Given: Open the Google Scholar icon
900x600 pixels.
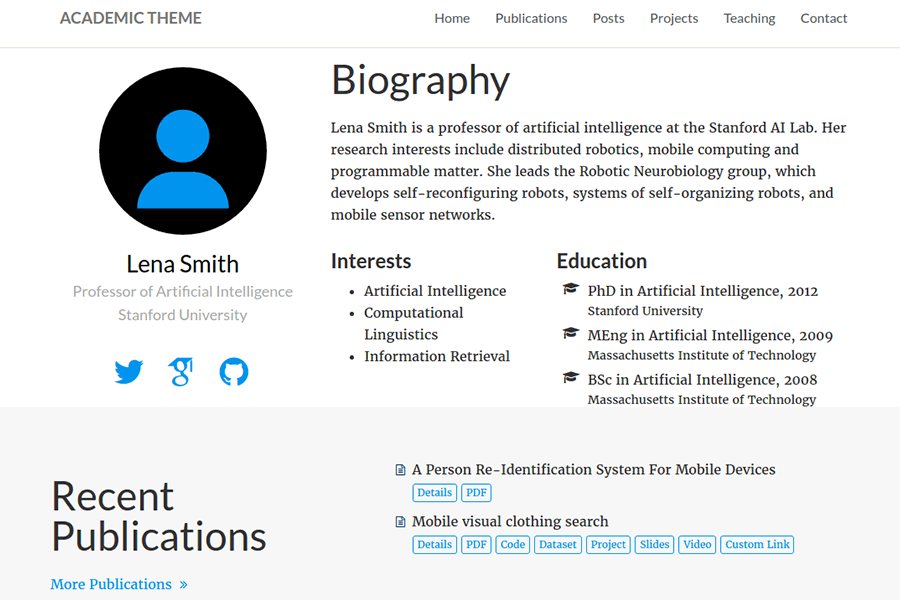Looking at the screenshot, I should tap(181, 372).
